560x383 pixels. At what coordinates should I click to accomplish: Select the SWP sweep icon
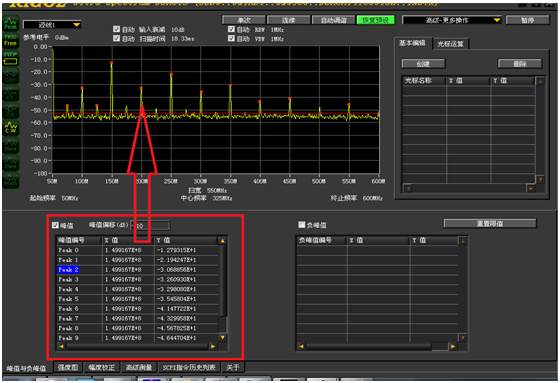click(x=10, y=59)
